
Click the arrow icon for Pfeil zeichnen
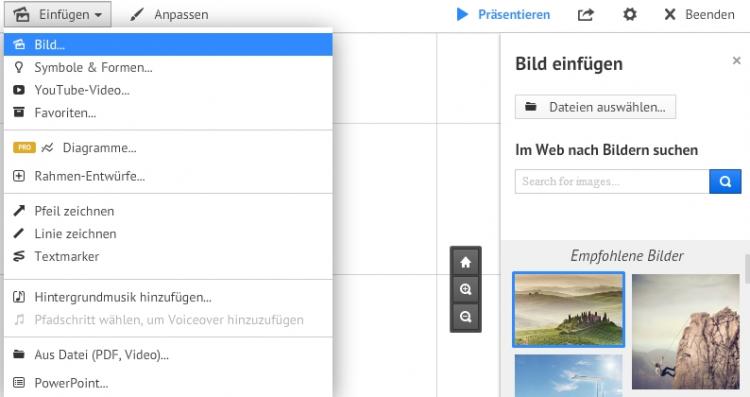pyautogui.click(x=19, y=210)
